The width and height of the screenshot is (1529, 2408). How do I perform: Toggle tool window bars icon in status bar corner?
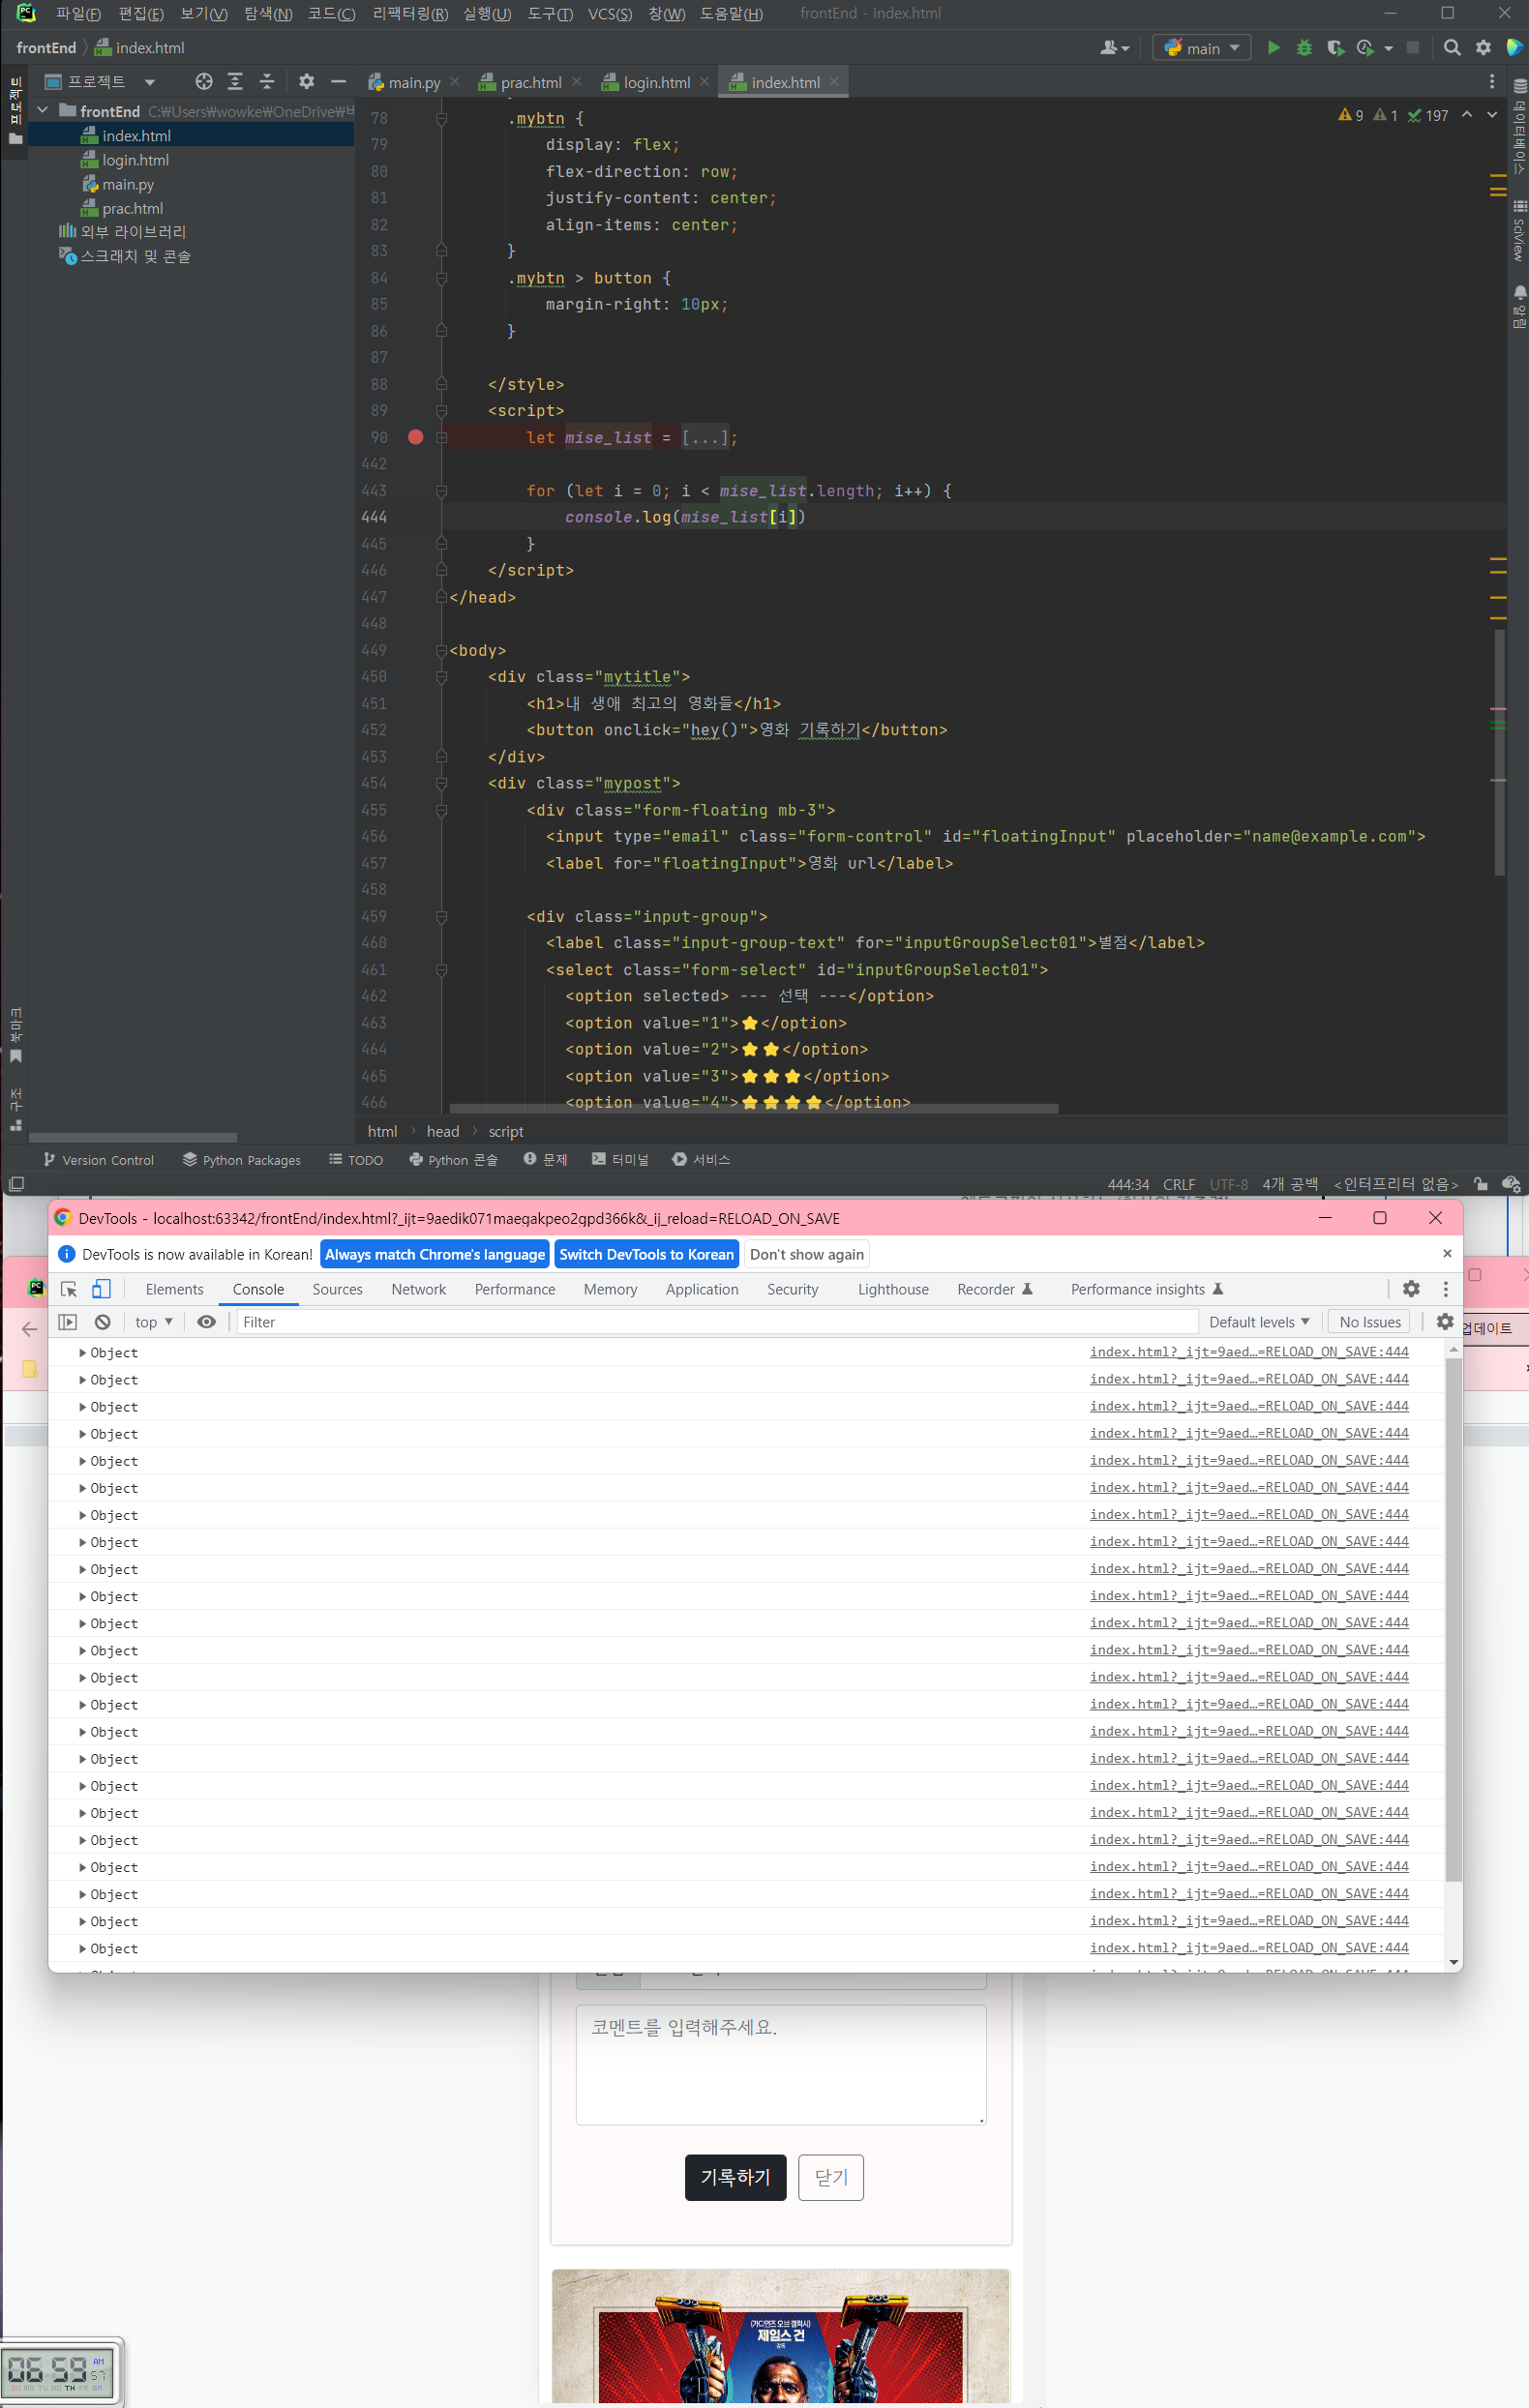point(16,1184)
